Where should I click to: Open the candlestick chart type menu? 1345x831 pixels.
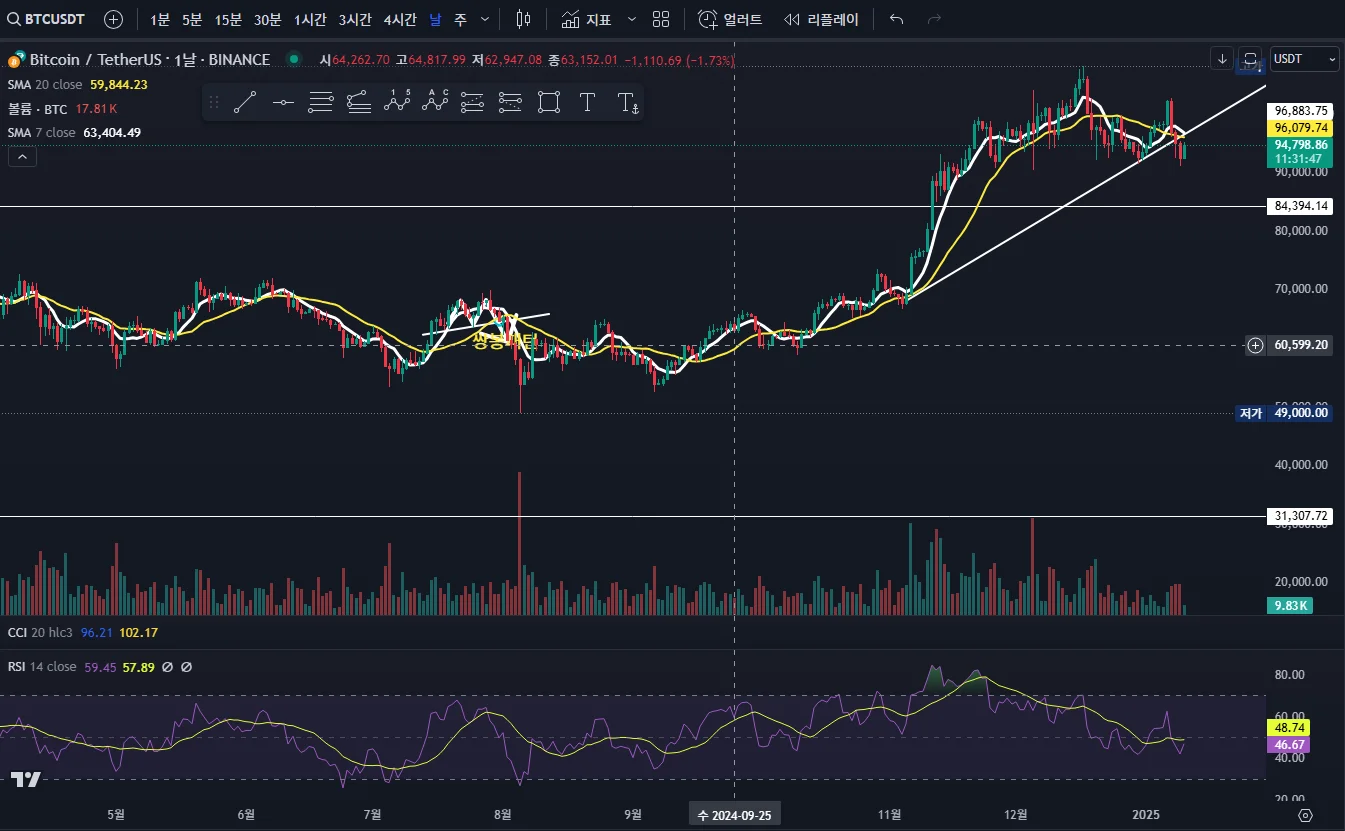523,19
